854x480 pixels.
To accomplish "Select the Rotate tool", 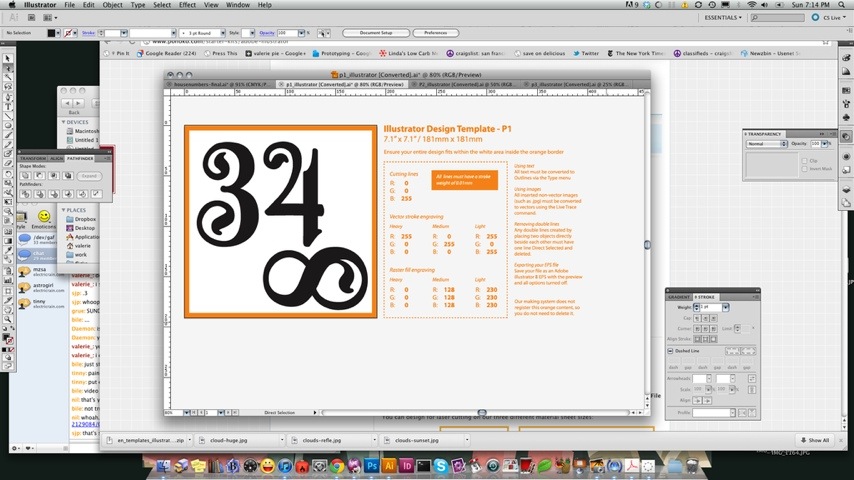I will coord(8,174).
